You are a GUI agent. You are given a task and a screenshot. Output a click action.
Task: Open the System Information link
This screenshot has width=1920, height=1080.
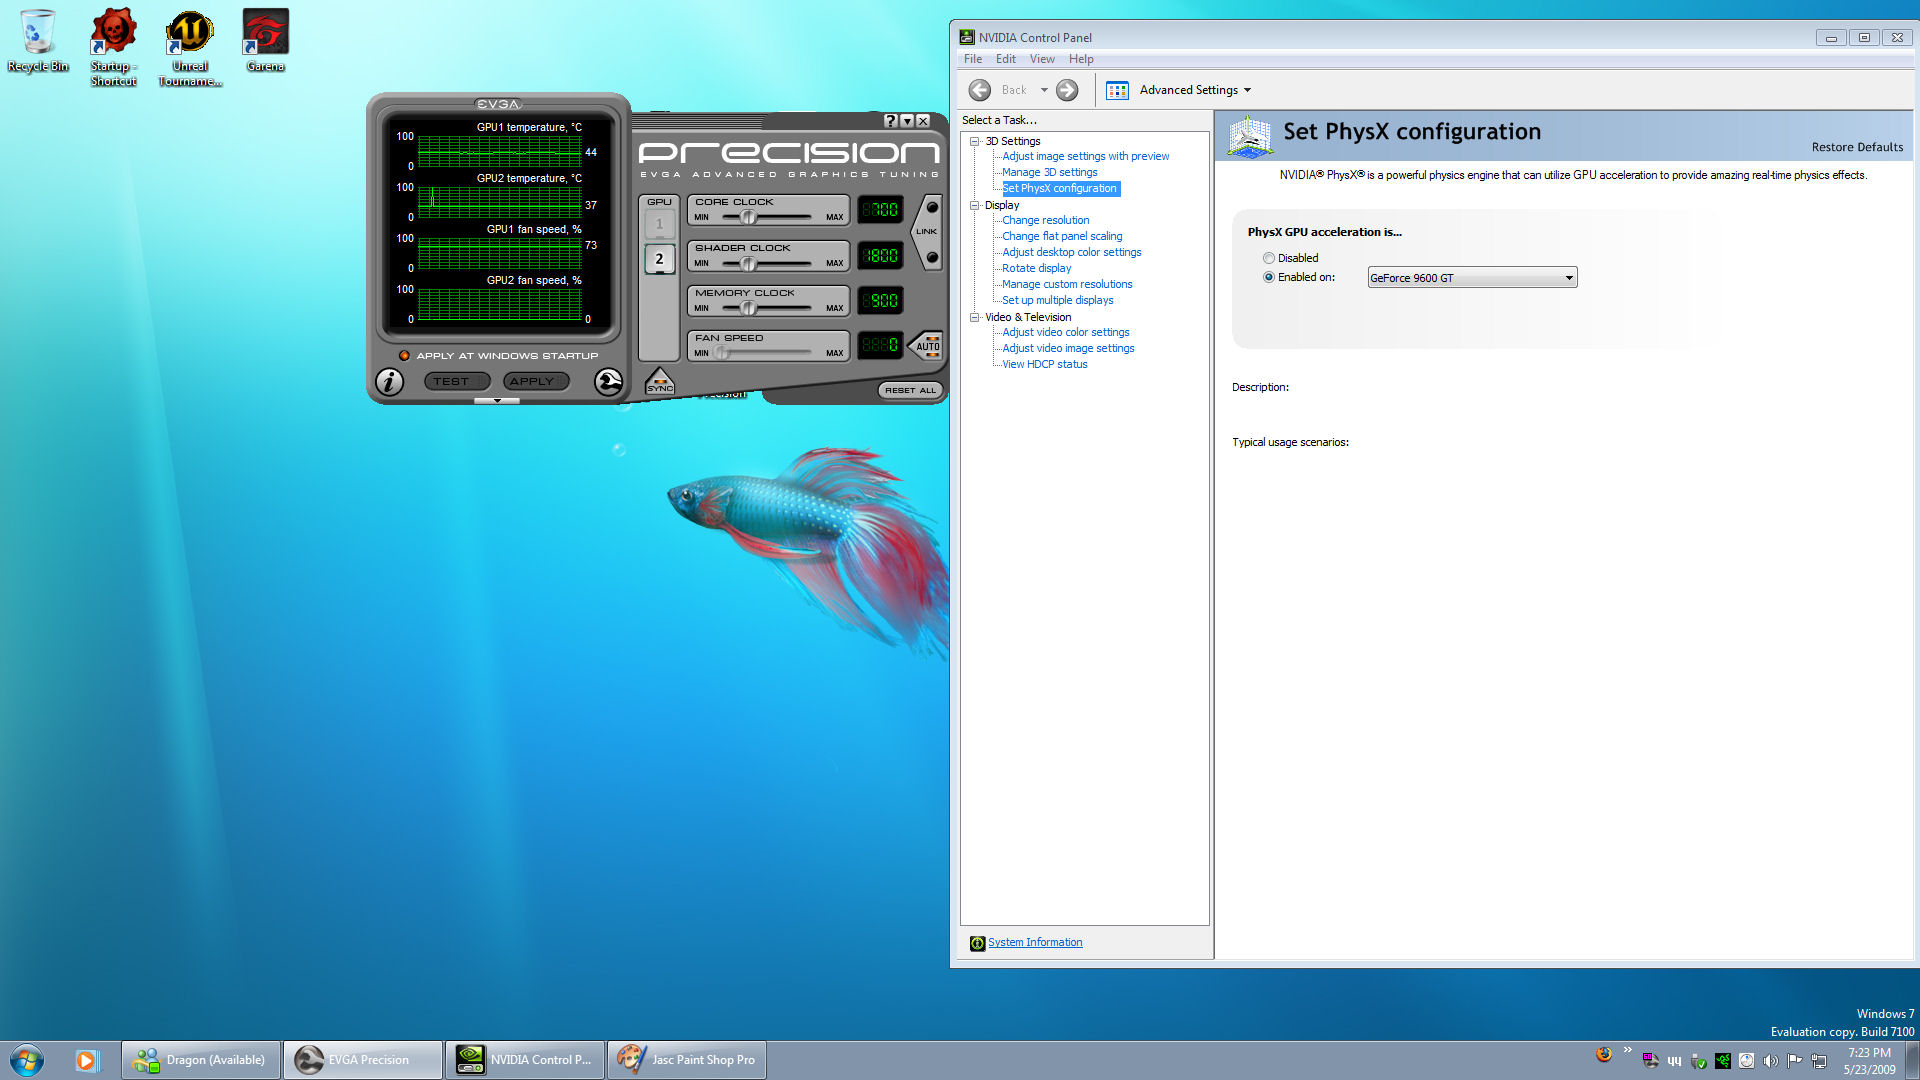pyautogui.click(x=1035, y=942)
